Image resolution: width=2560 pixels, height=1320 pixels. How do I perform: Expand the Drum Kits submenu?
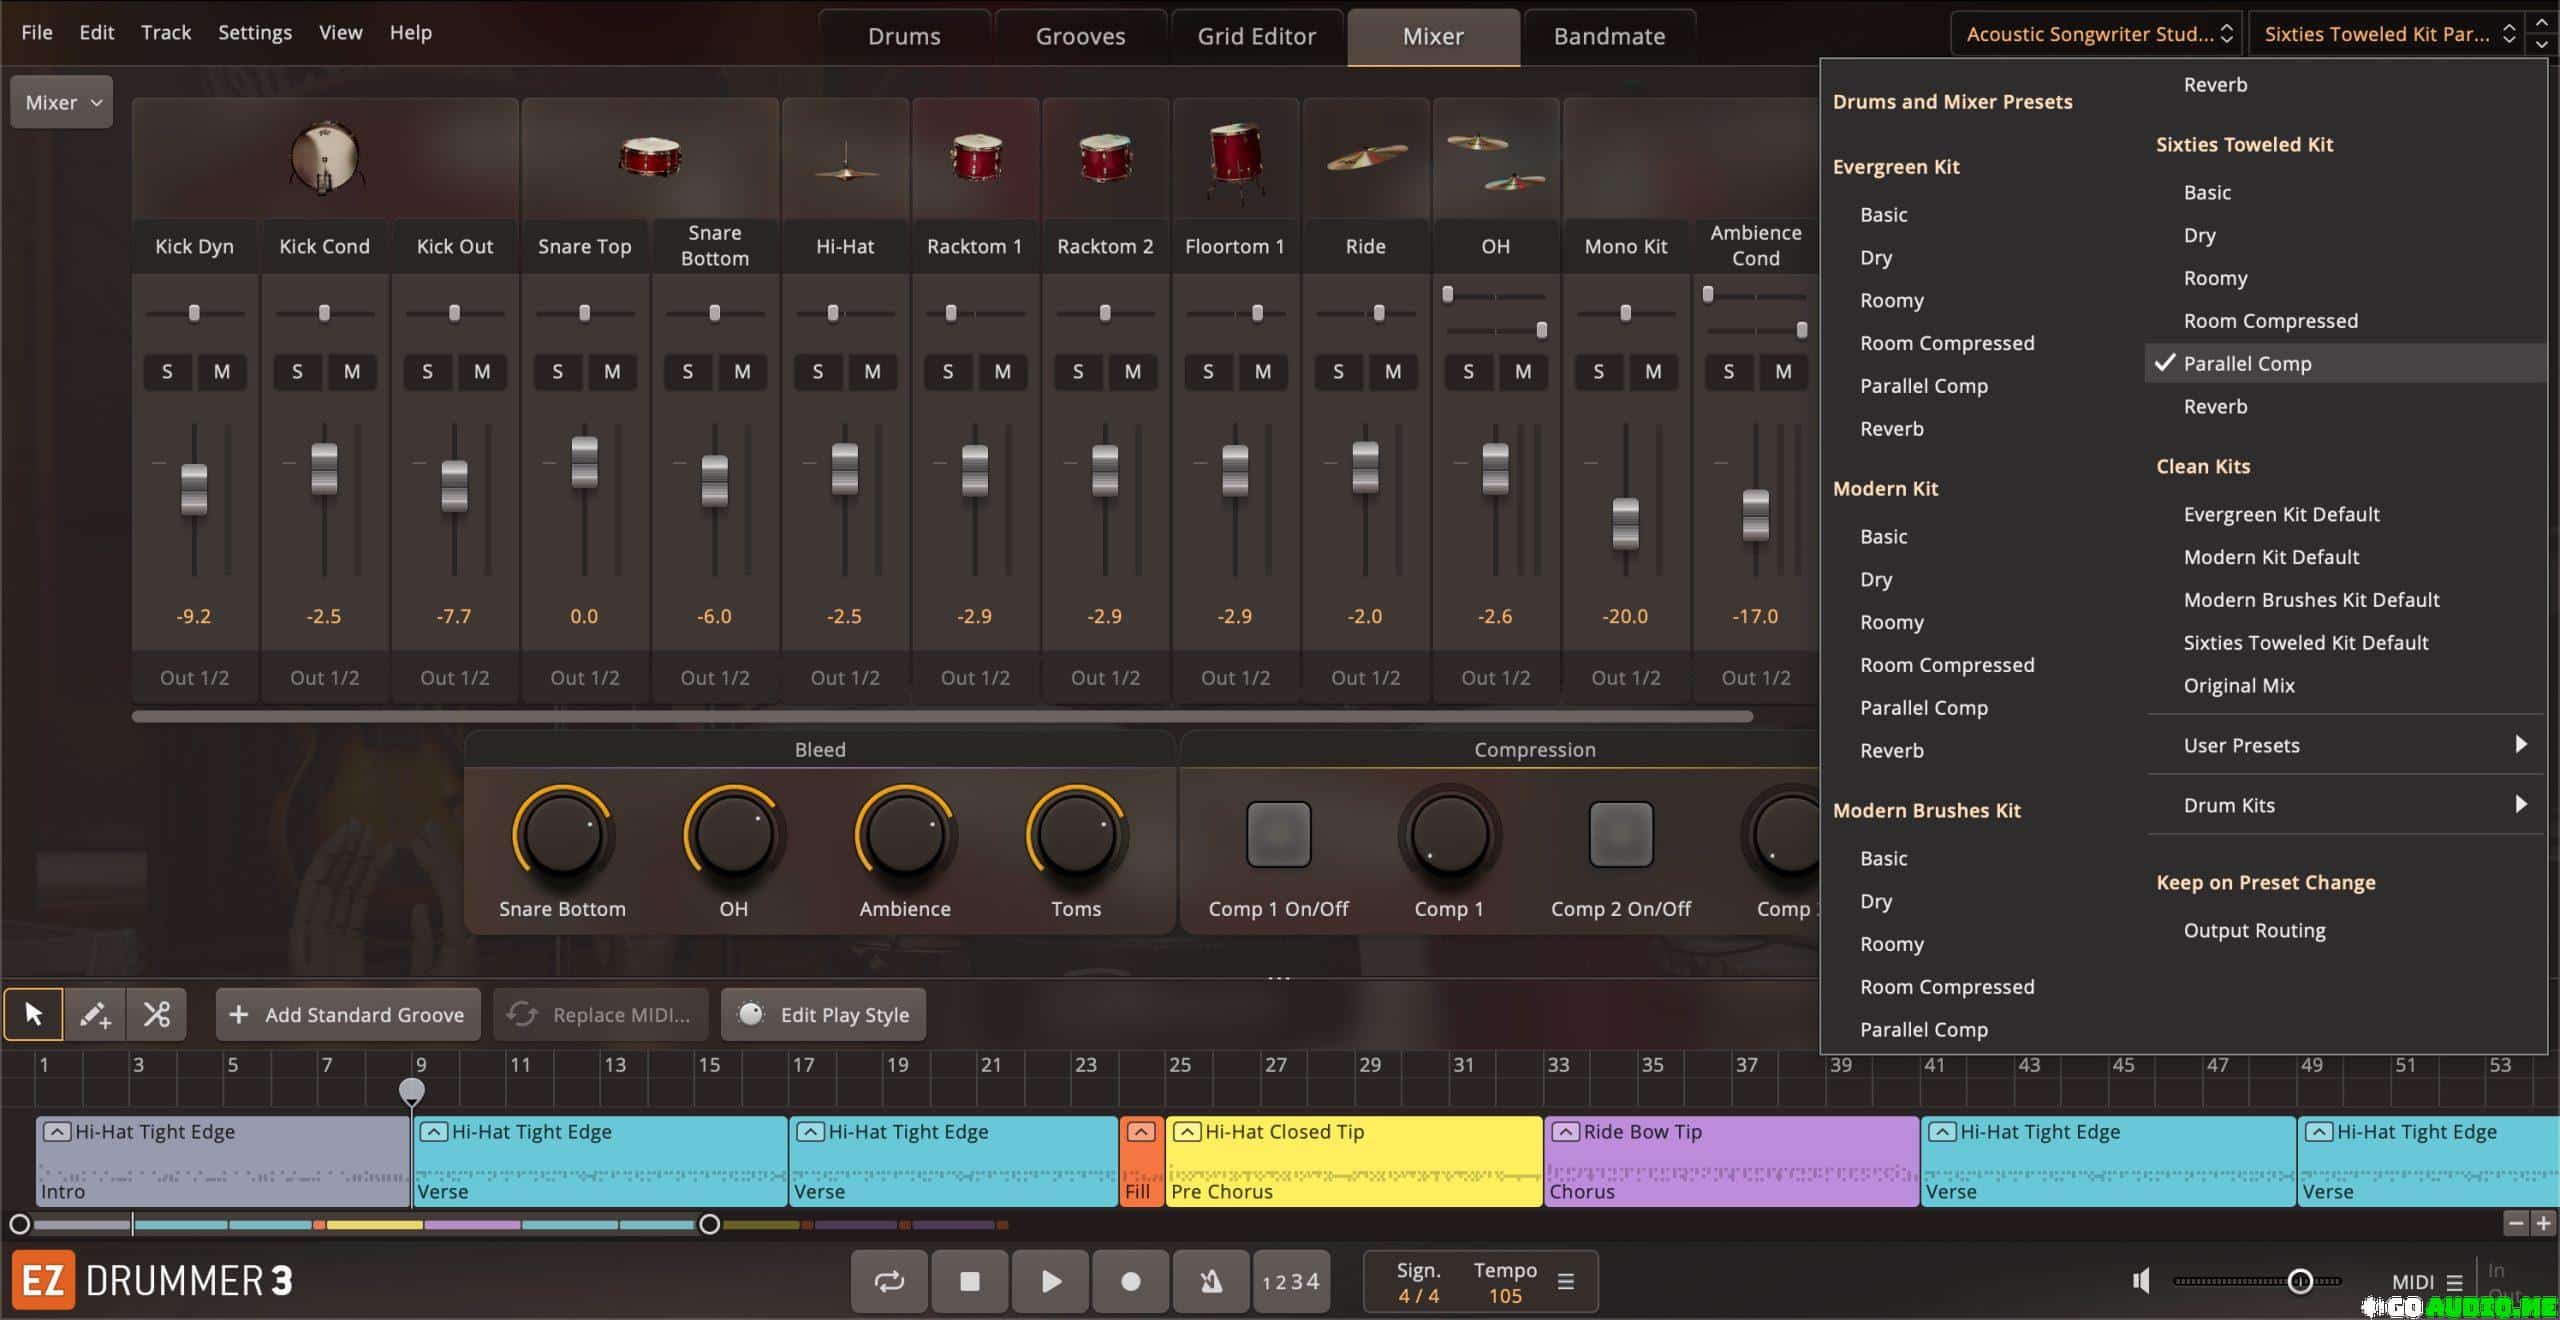2345,805
